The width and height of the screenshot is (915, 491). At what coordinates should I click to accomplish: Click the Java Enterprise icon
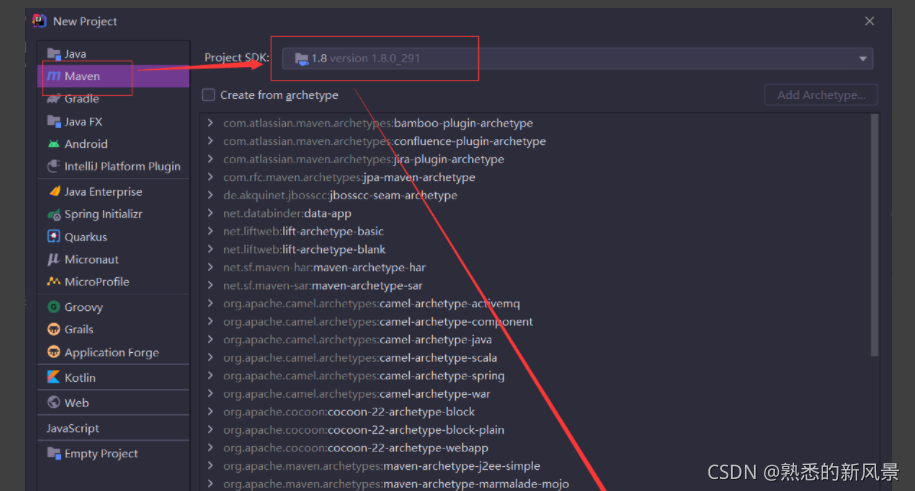click(x=54, y=191)
